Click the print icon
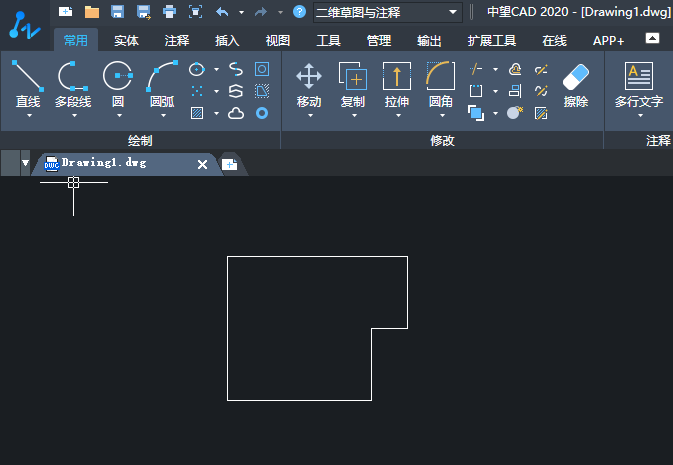This screenshot has width=673, height=465. tap(170, 12)
